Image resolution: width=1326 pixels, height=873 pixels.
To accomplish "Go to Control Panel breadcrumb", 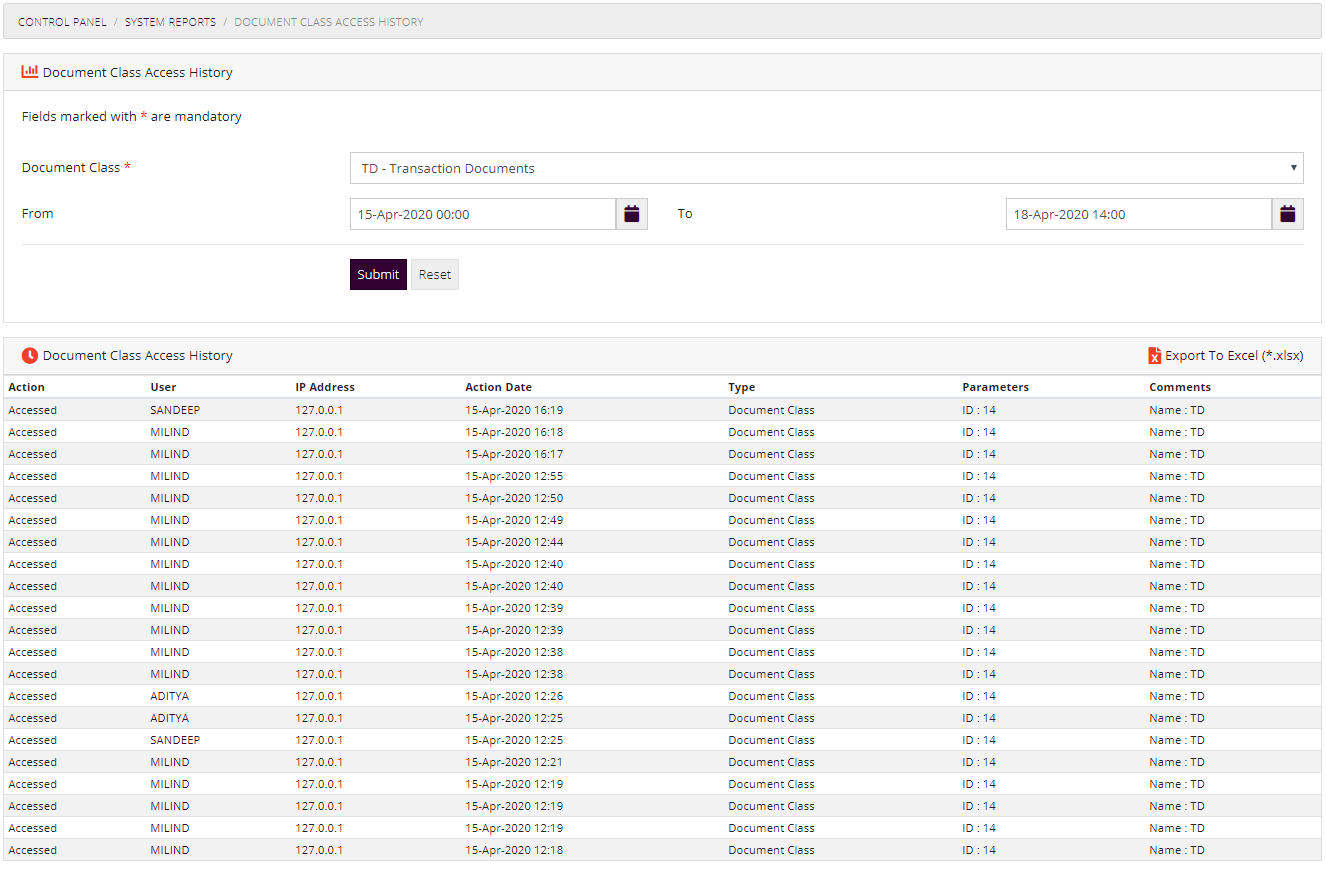I will pos(62,22).
